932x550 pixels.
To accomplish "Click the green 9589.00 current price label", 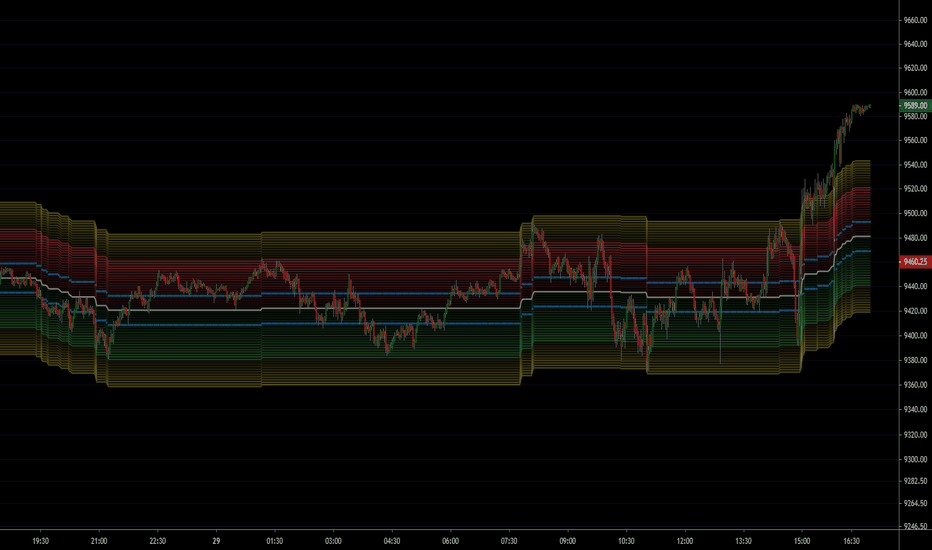I will click(915, 106).
